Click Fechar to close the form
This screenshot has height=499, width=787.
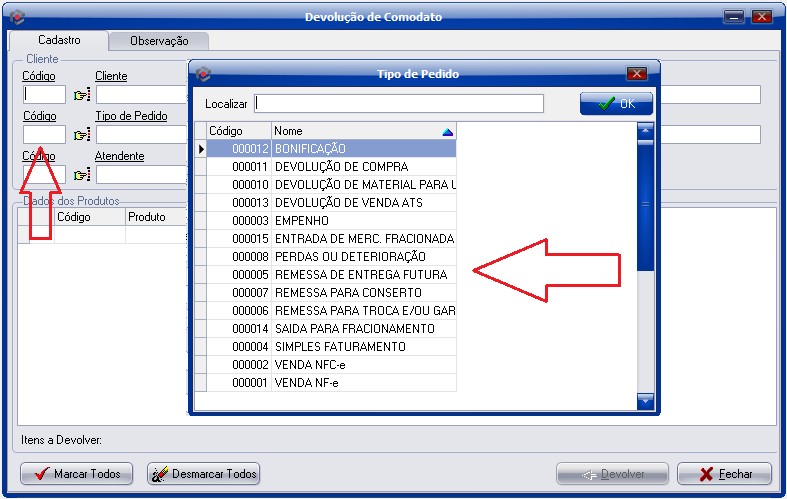point(725,474)
